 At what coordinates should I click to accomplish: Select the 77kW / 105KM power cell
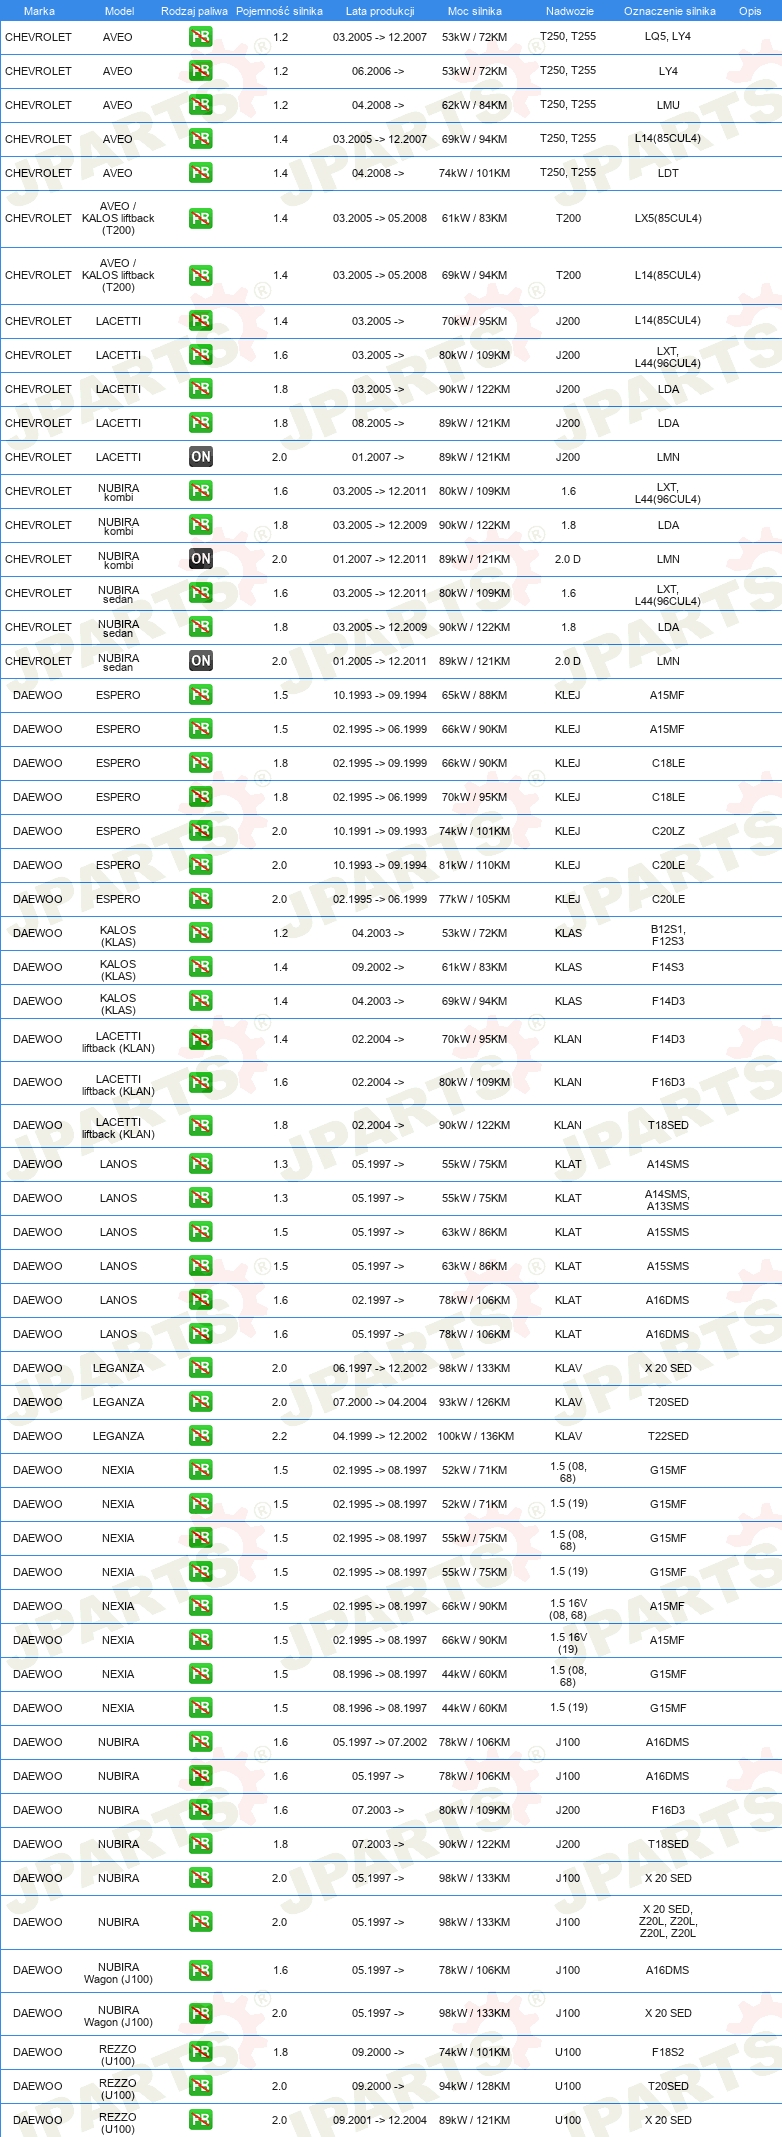pos(475,899)
